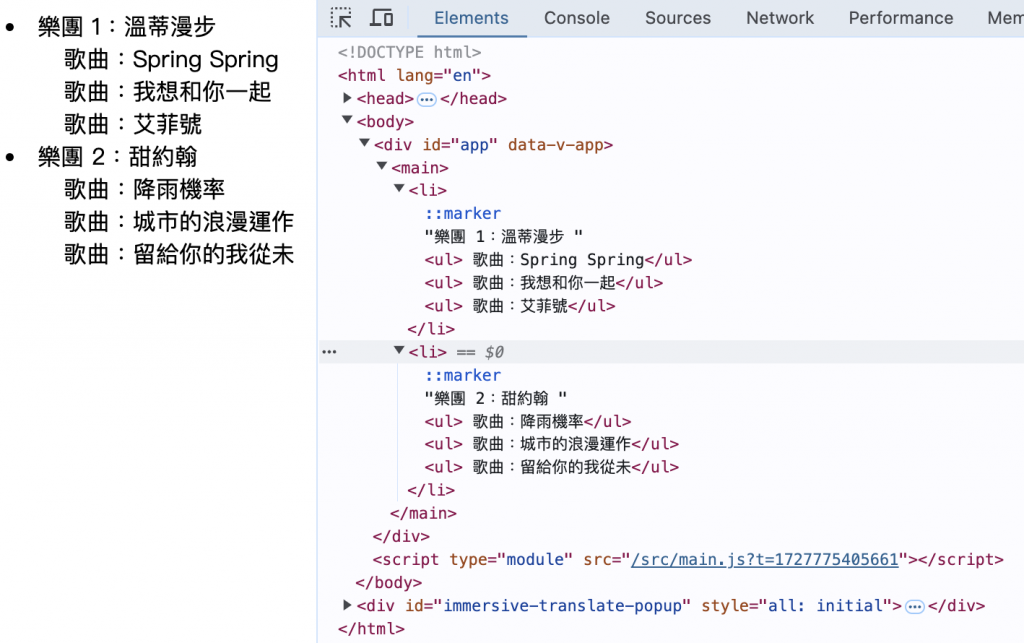Image resolution: width=1024 pixels, height=643 pixels.
Task: Click page text 歌曲：留給你的我從未
Action: pyautogui.click(x=179, y=255)
